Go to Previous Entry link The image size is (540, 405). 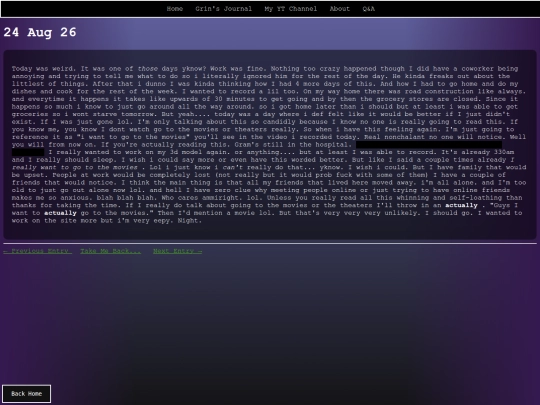coord(38,251)
